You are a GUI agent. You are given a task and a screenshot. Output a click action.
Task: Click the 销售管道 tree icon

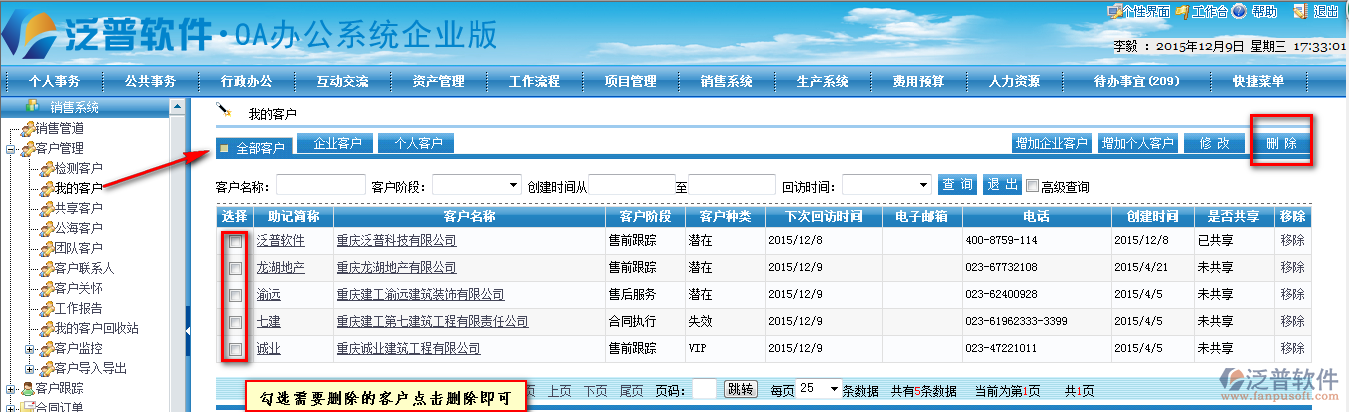click(x=27, y=128)
